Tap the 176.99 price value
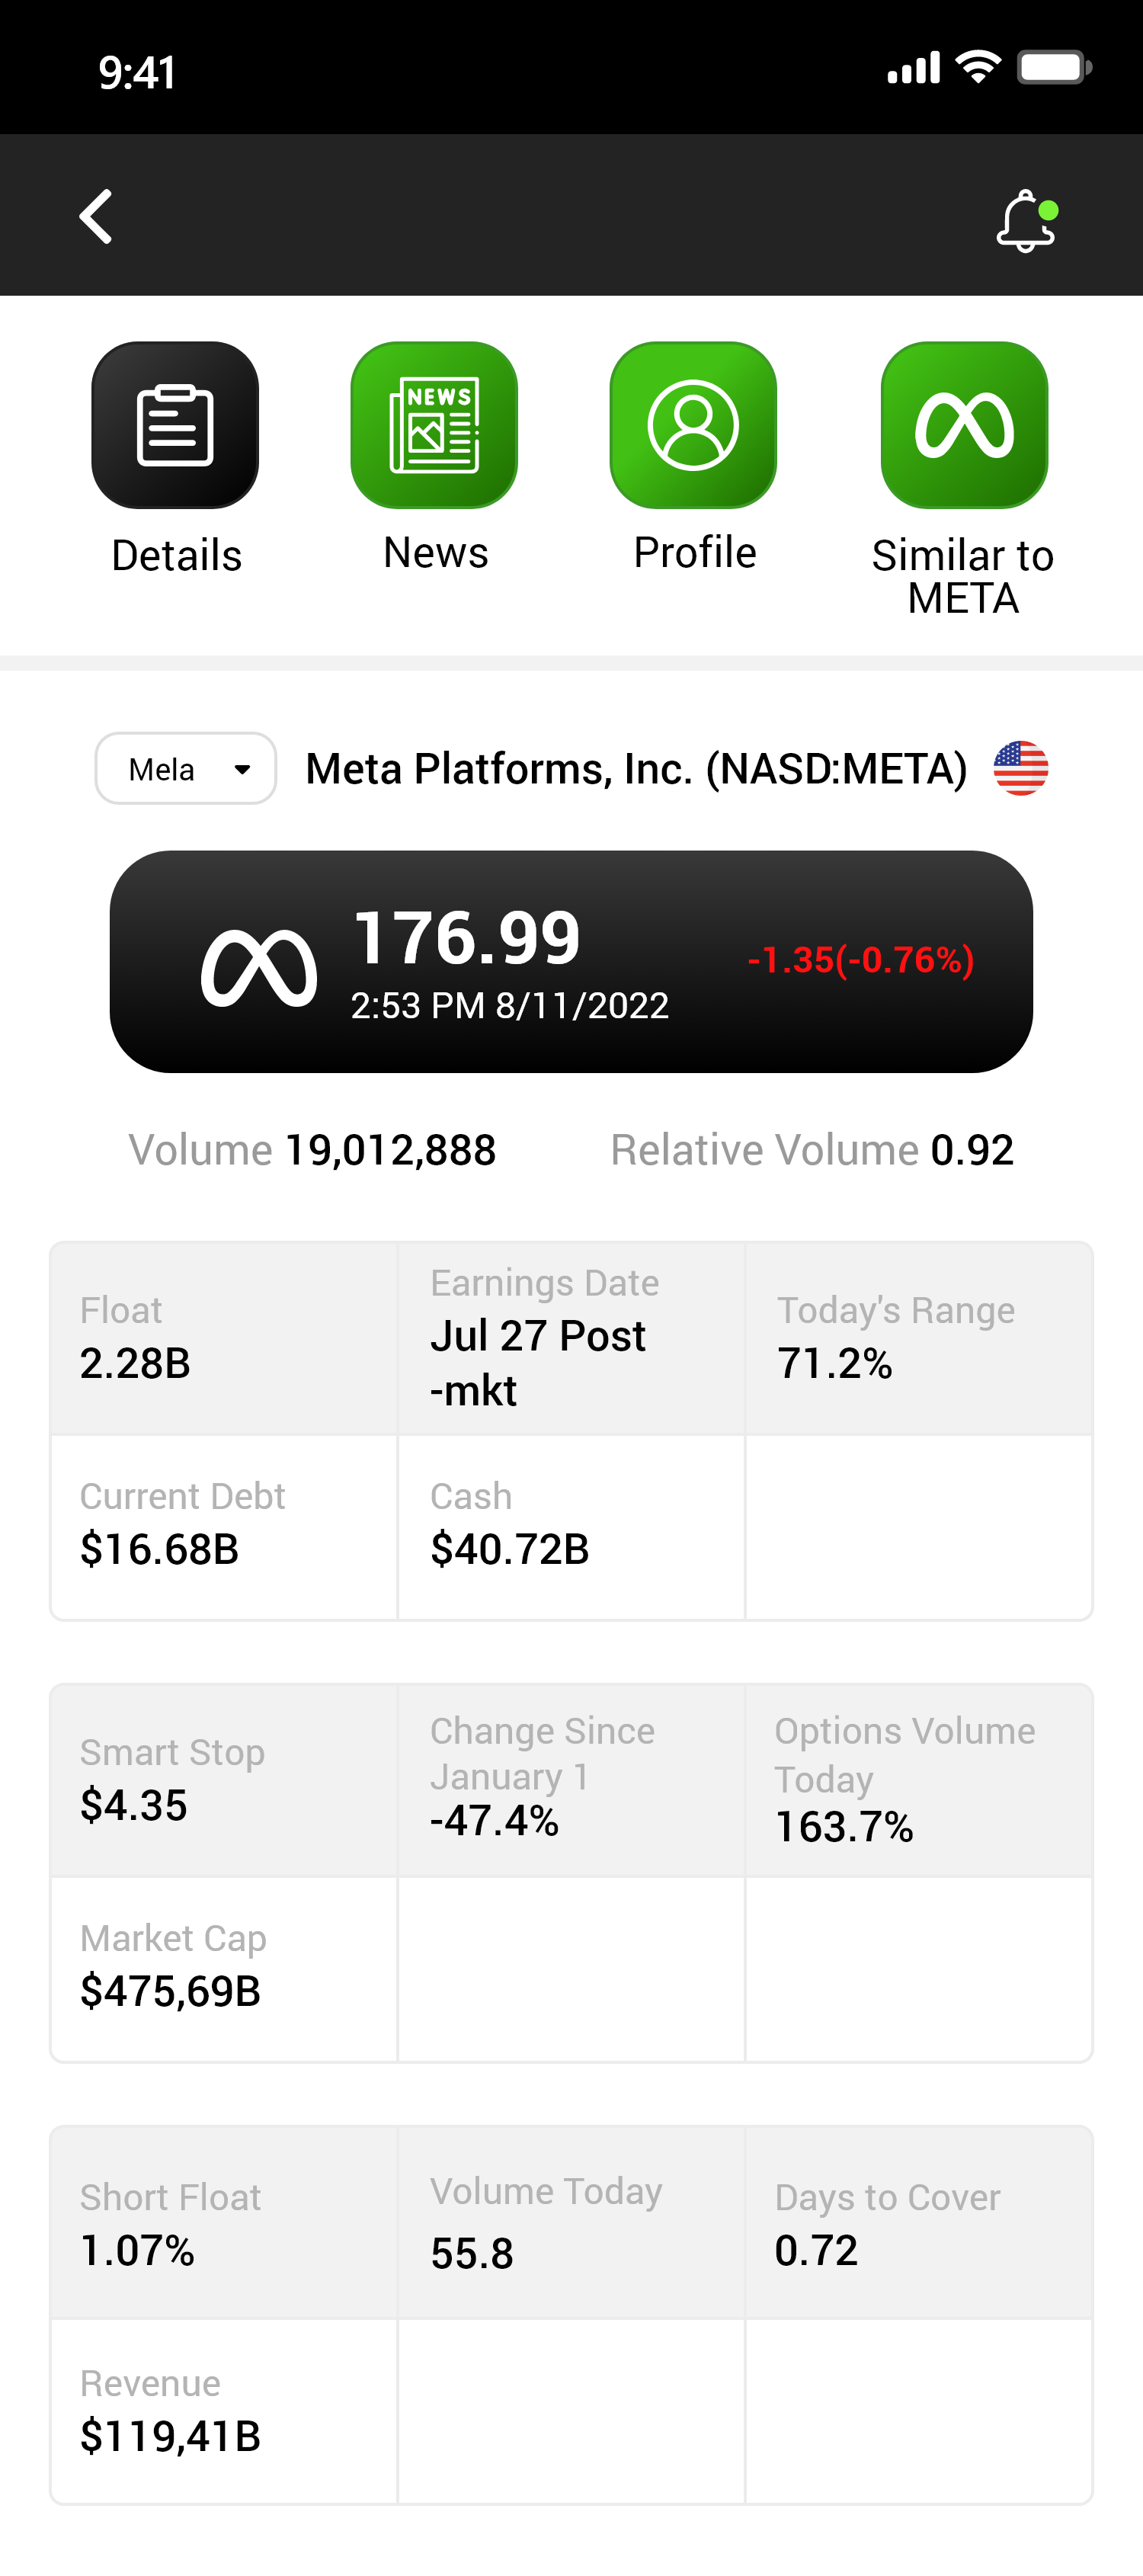The width and height of the screenshot is (1143, 2576). pyautogui.click(x=467, y=938)
